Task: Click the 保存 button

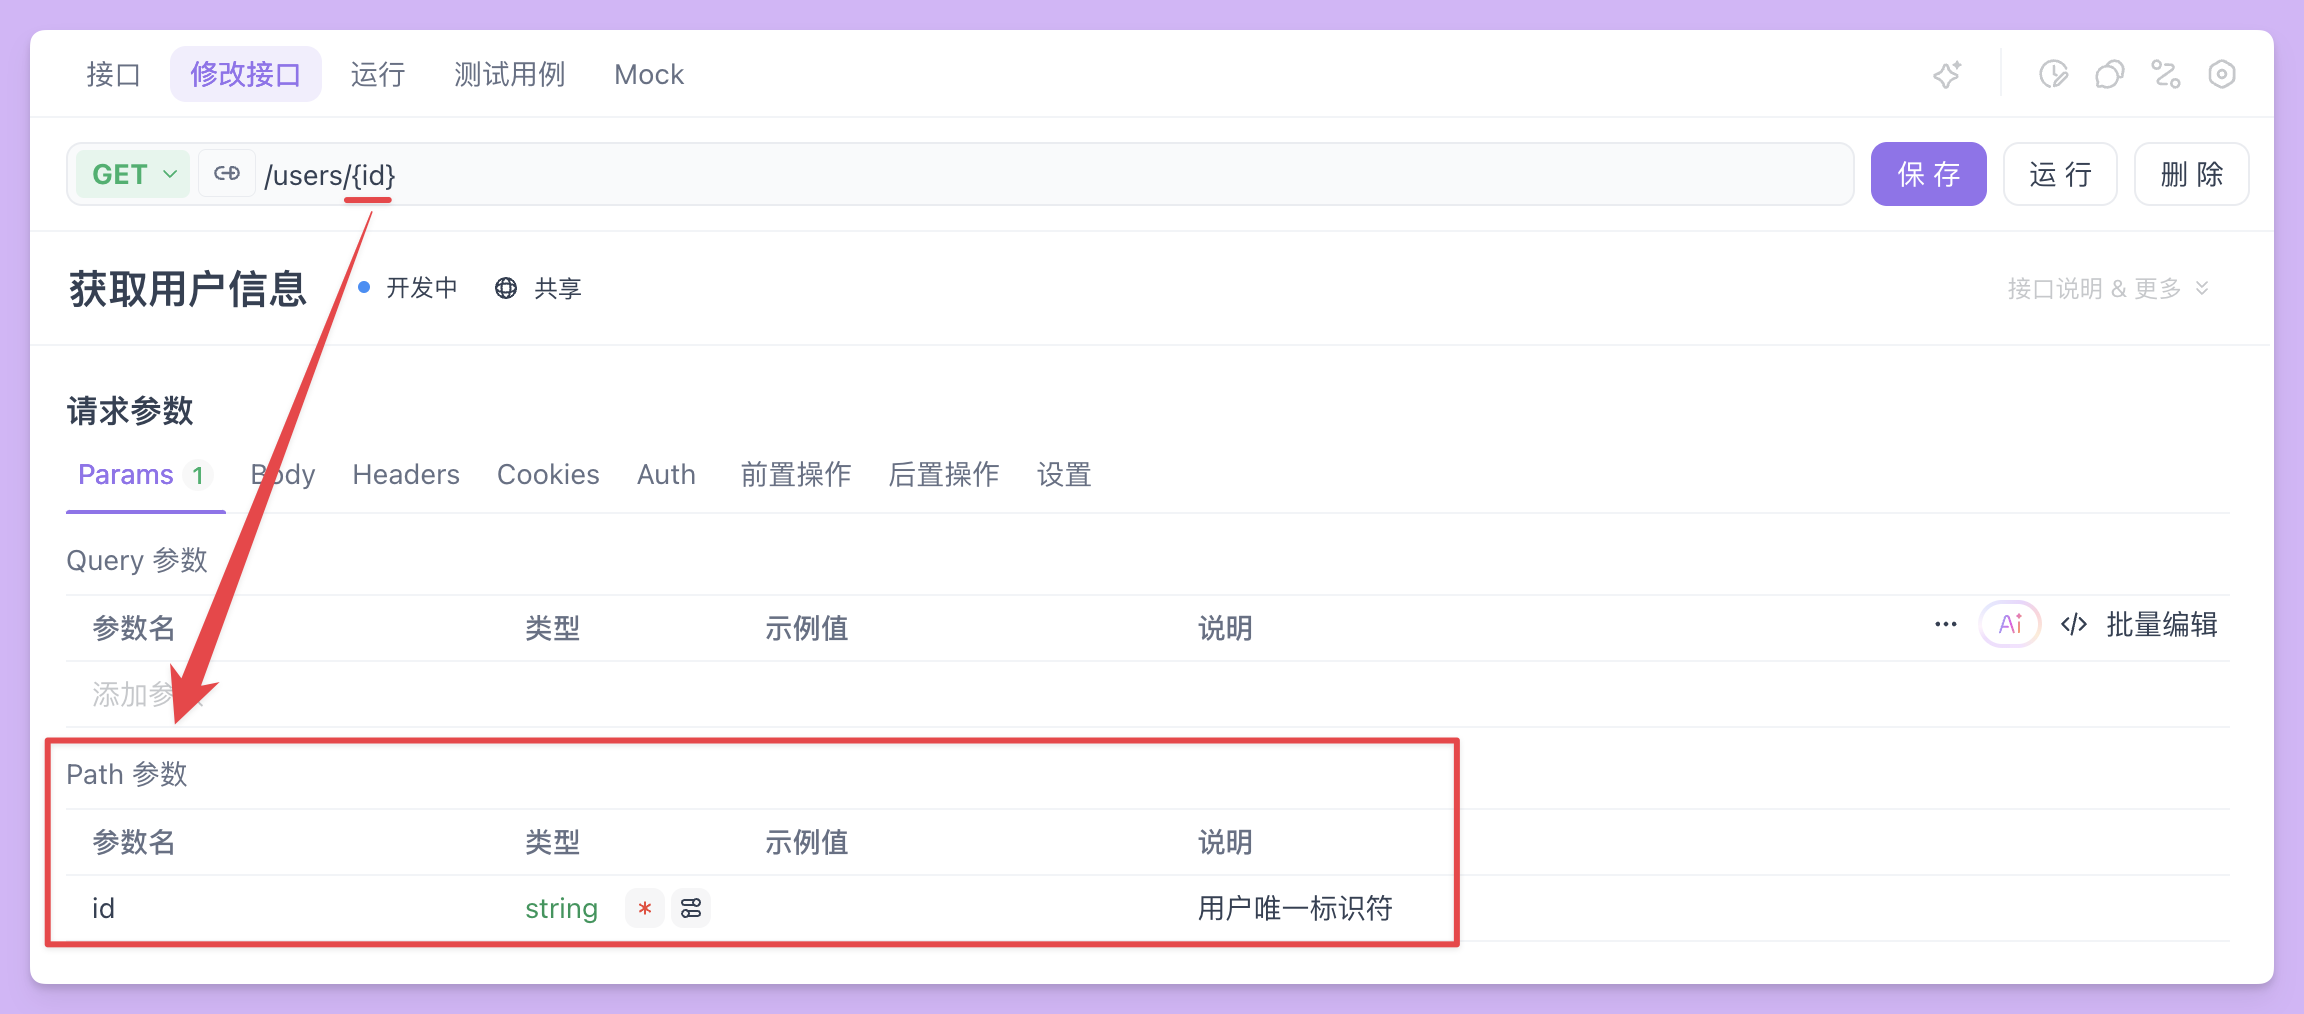Action: [x=1929, y=174]
